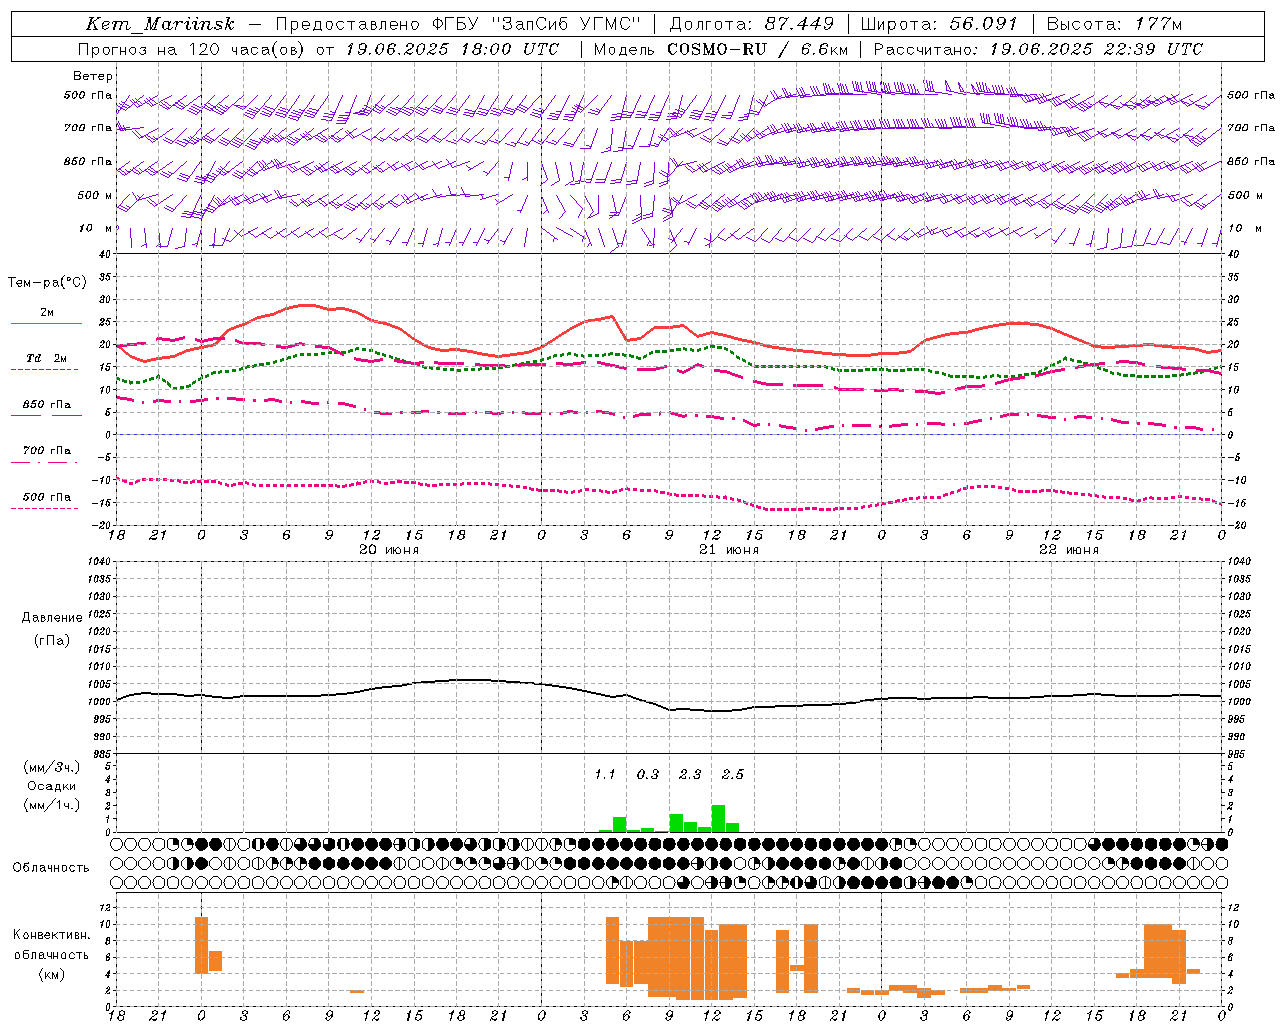The image size is (1280, 1024).
Task: Click the "Облачность" cloud cover label
Action: coord(51,868)
